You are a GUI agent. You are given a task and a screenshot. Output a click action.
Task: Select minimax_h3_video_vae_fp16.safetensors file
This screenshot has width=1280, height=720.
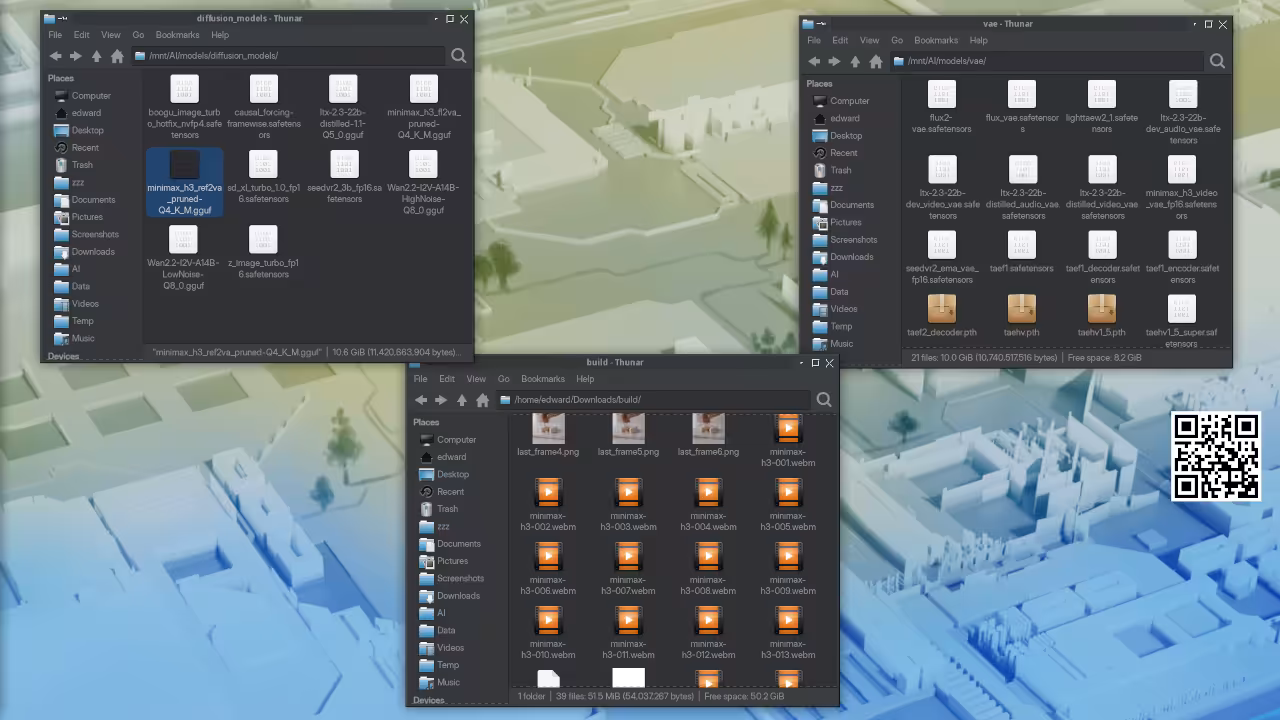pos(1182,189)
